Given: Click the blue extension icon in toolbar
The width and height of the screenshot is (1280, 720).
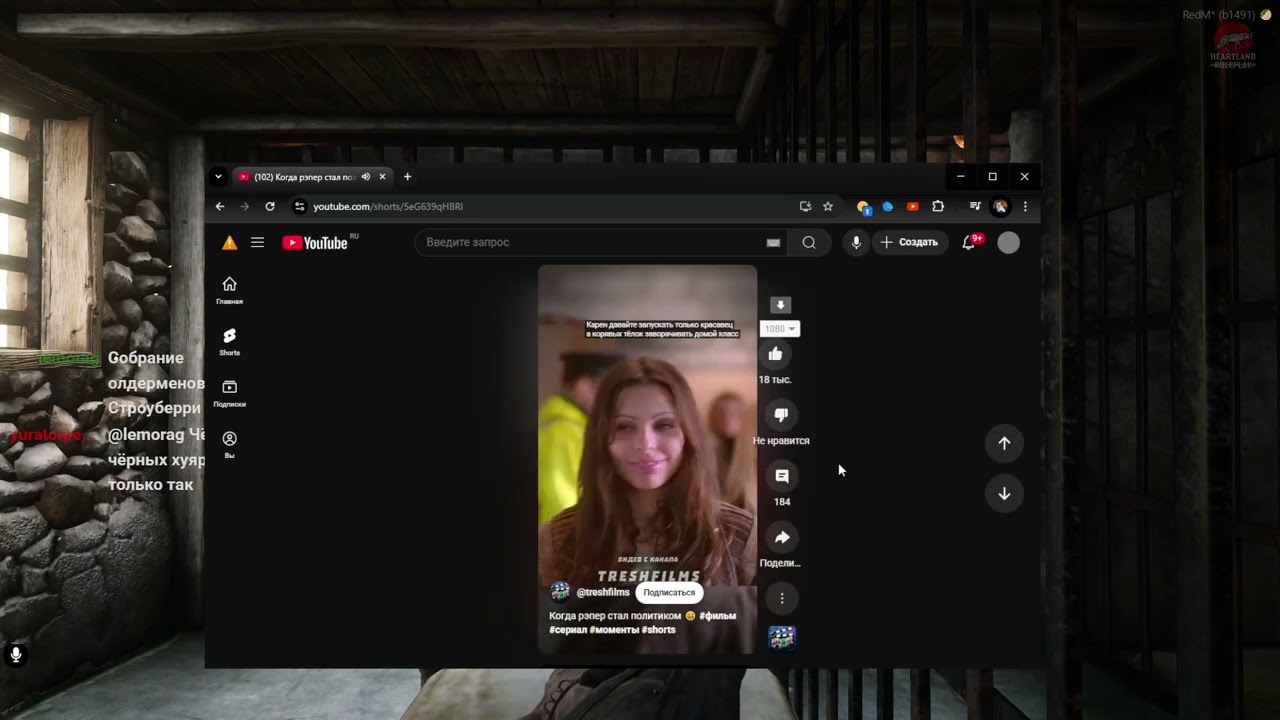Looking at the screenshot, I should pyautogui.click(x=887, y=206).
